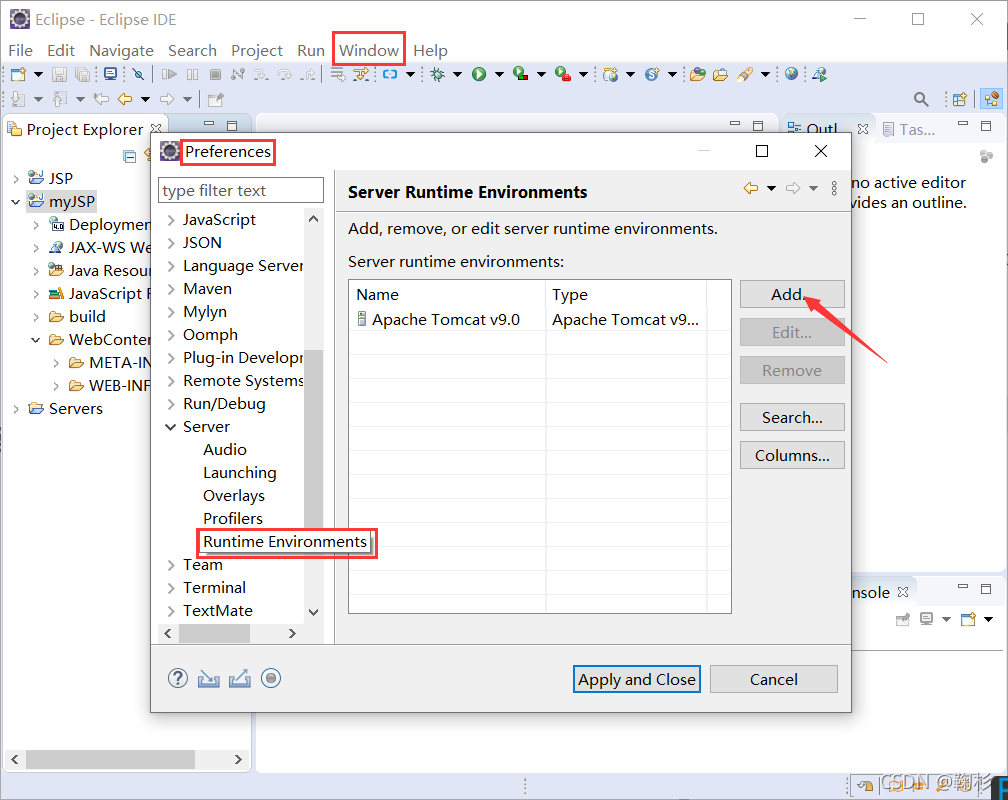Switch to the Project Explorer tab
The height and width of the screenshot is (800, 1008).
pos(84,130)
